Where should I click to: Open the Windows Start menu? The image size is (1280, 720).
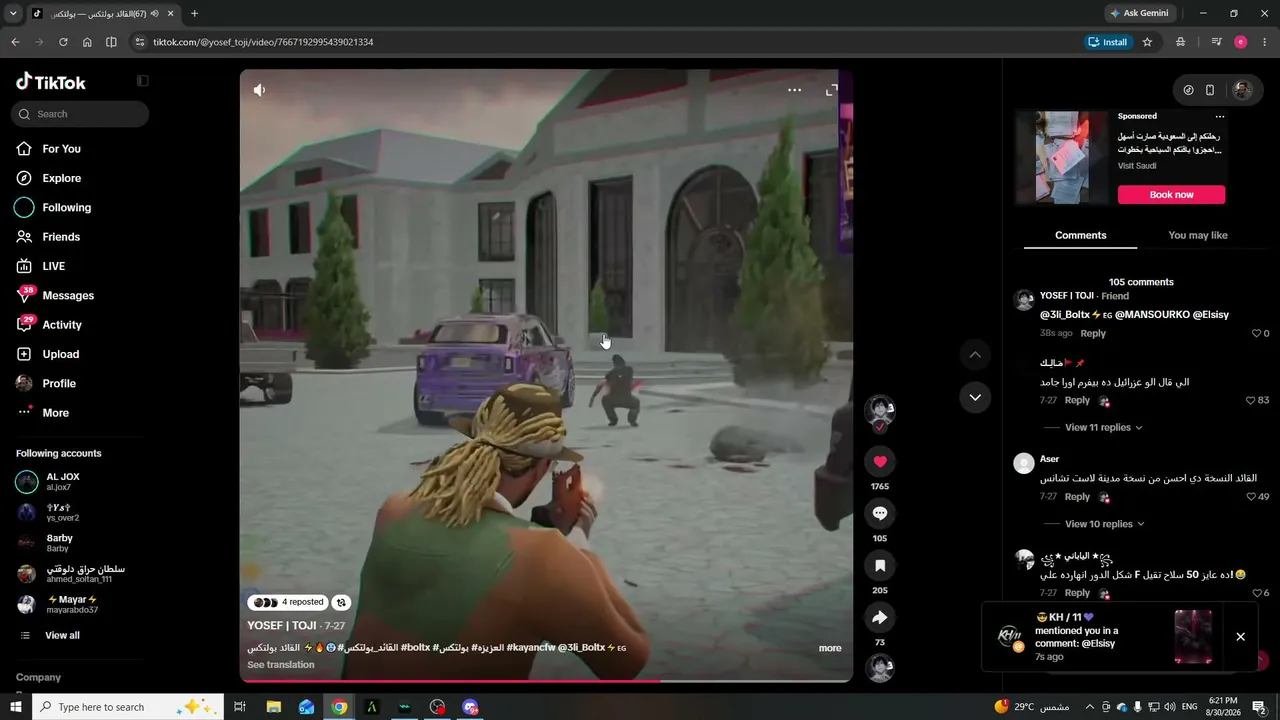click(x=16, y=707)
